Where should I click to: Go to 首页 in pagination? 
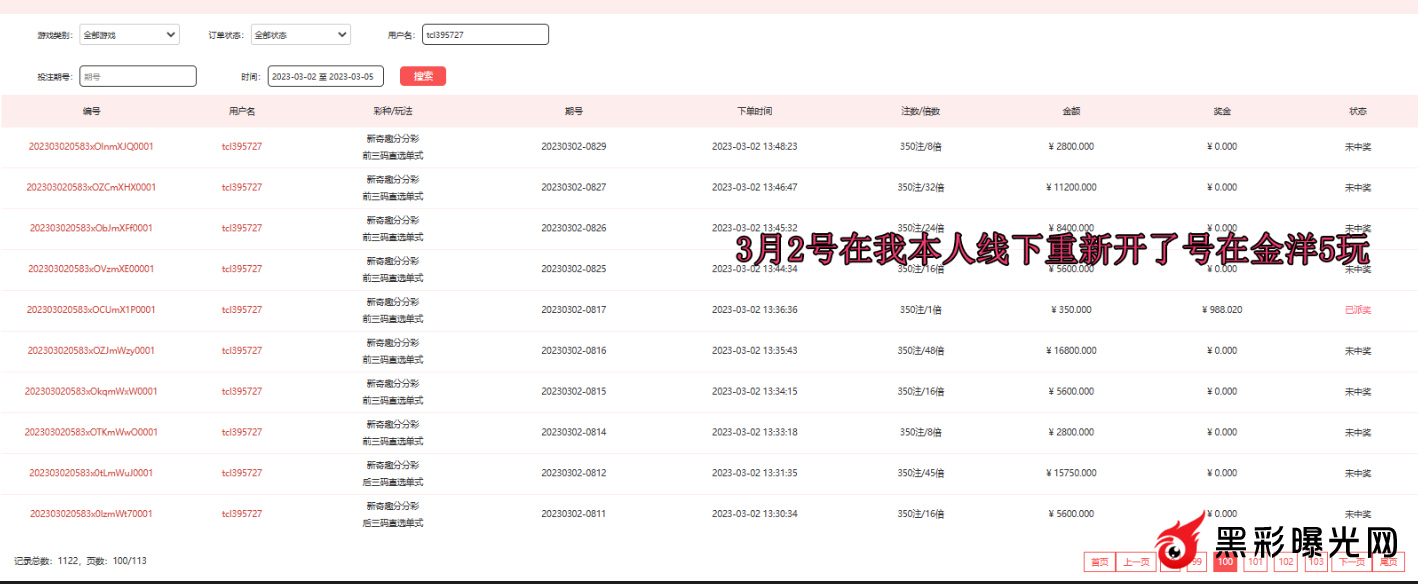(1099, 562)
